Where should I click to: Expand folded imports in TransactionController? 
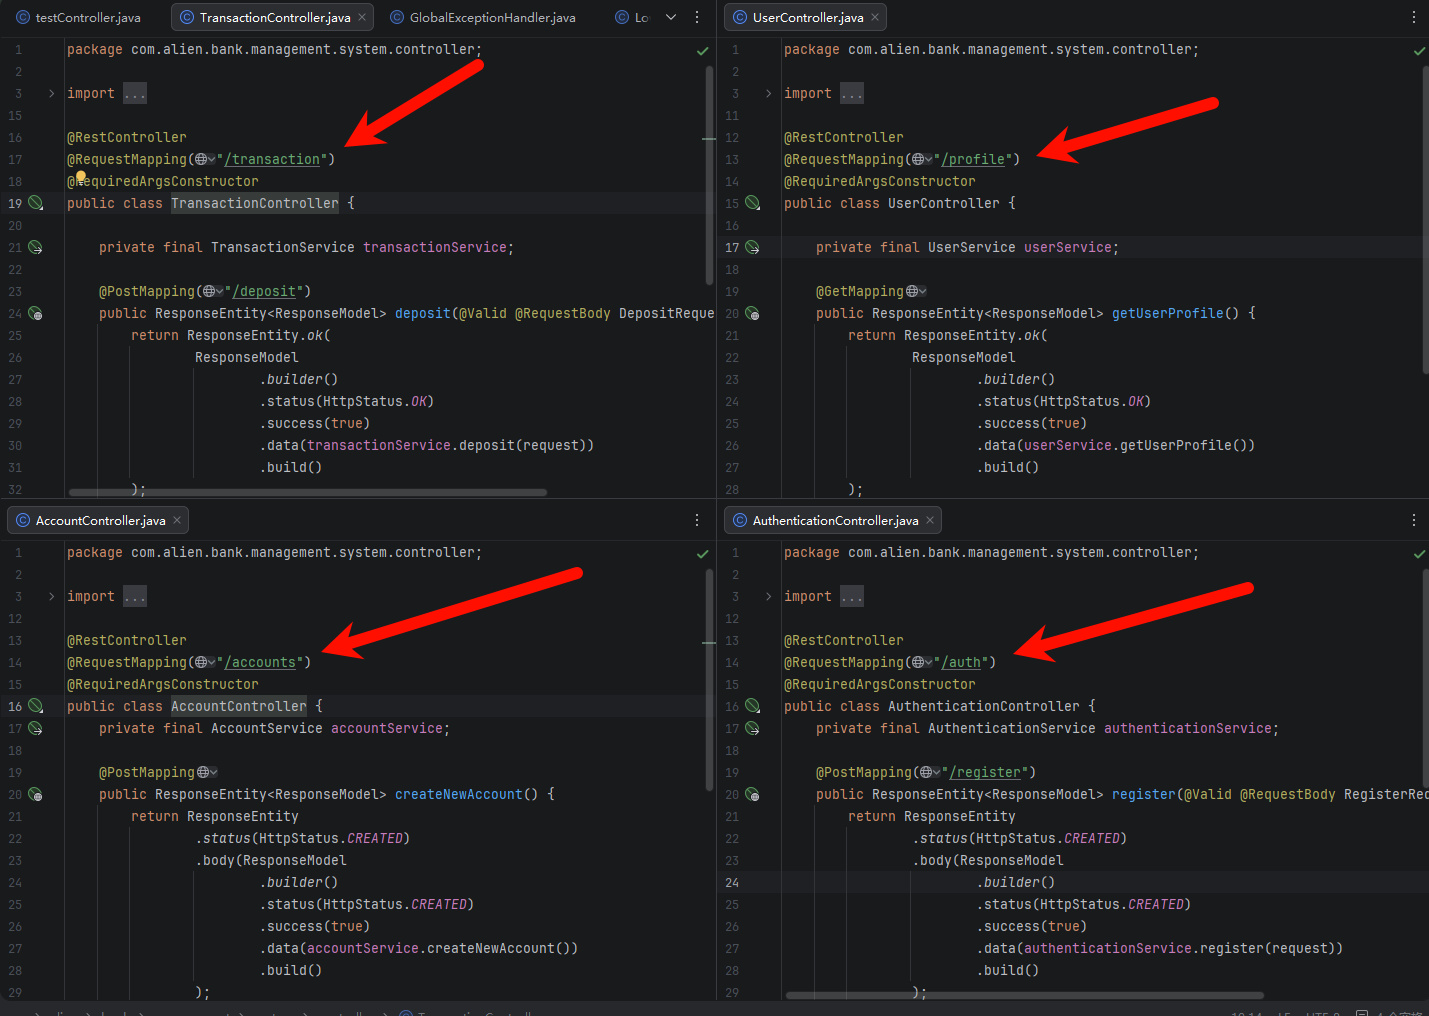tap(51, 93)
